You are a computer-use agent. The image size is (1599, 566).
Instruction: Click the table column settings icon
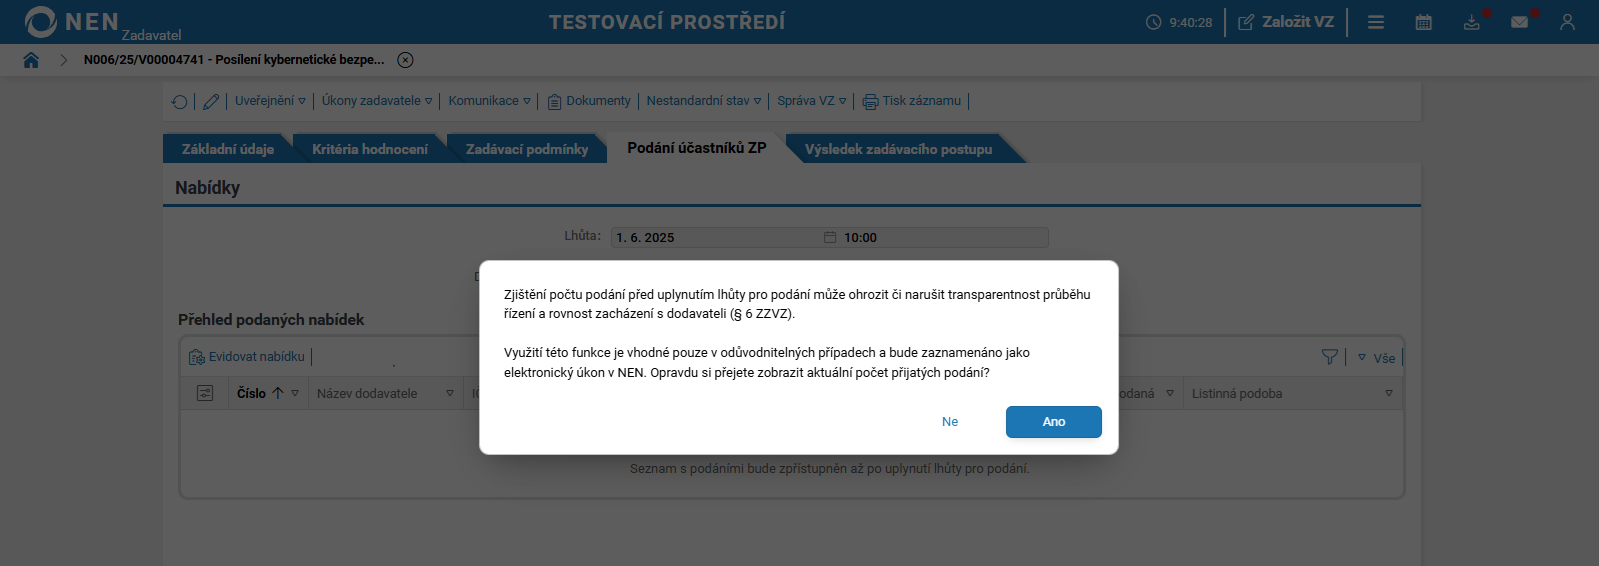(x=205, y=393)
